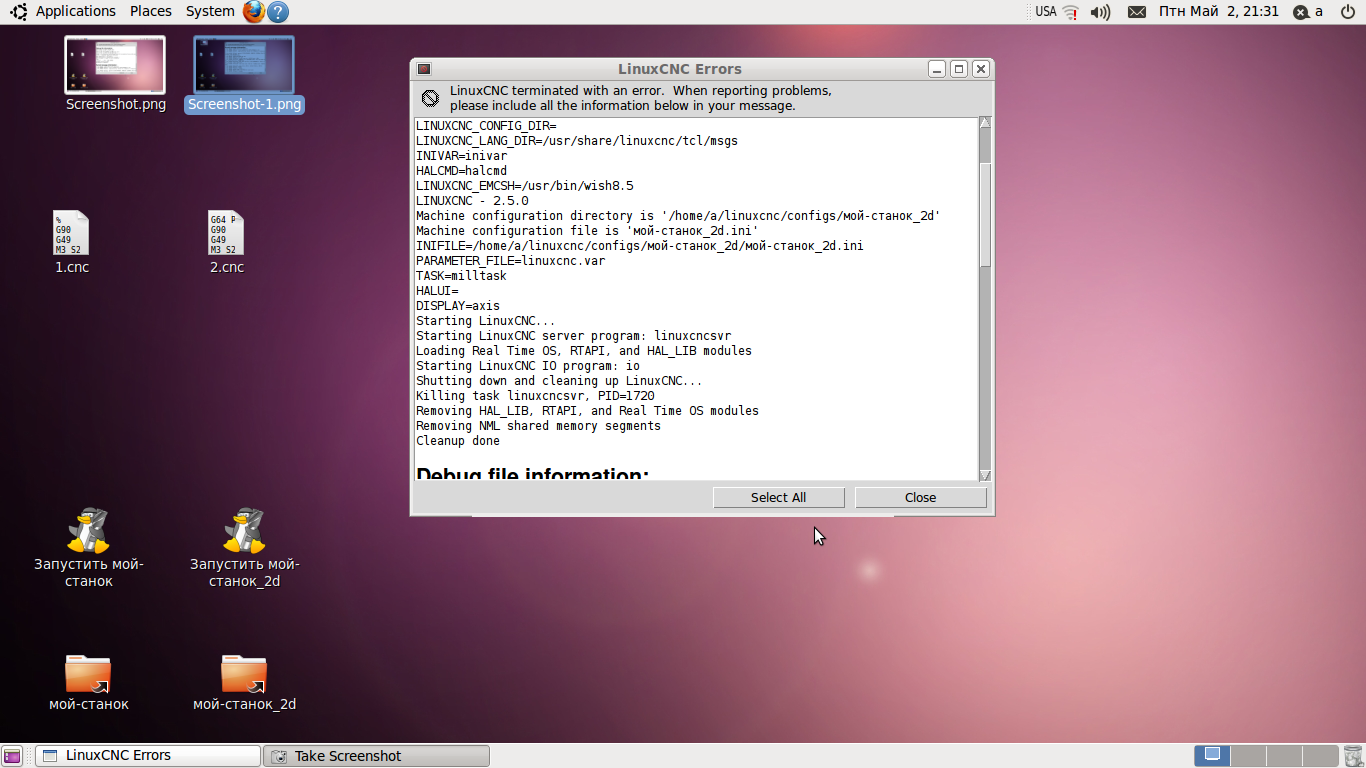The width and height of the screenshot is (1366, 768).
Task: Open LinuxCNC Errors window menu icon
Action: coord(424,69)
